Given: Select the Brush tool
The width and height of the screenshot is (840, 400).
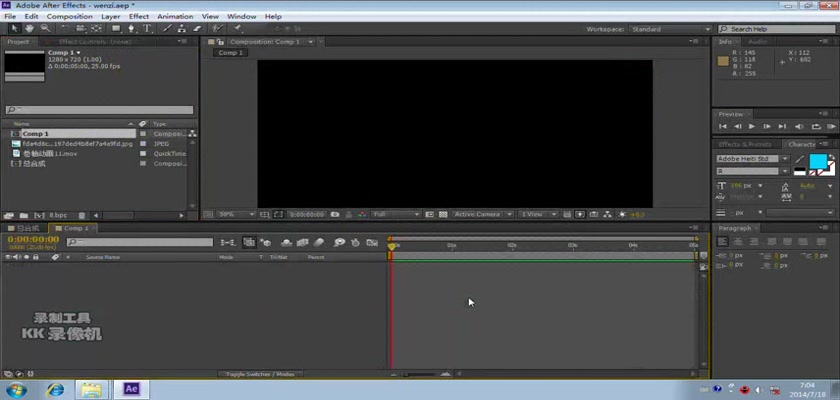Looking at the screenshot, I should click(167, 28).
